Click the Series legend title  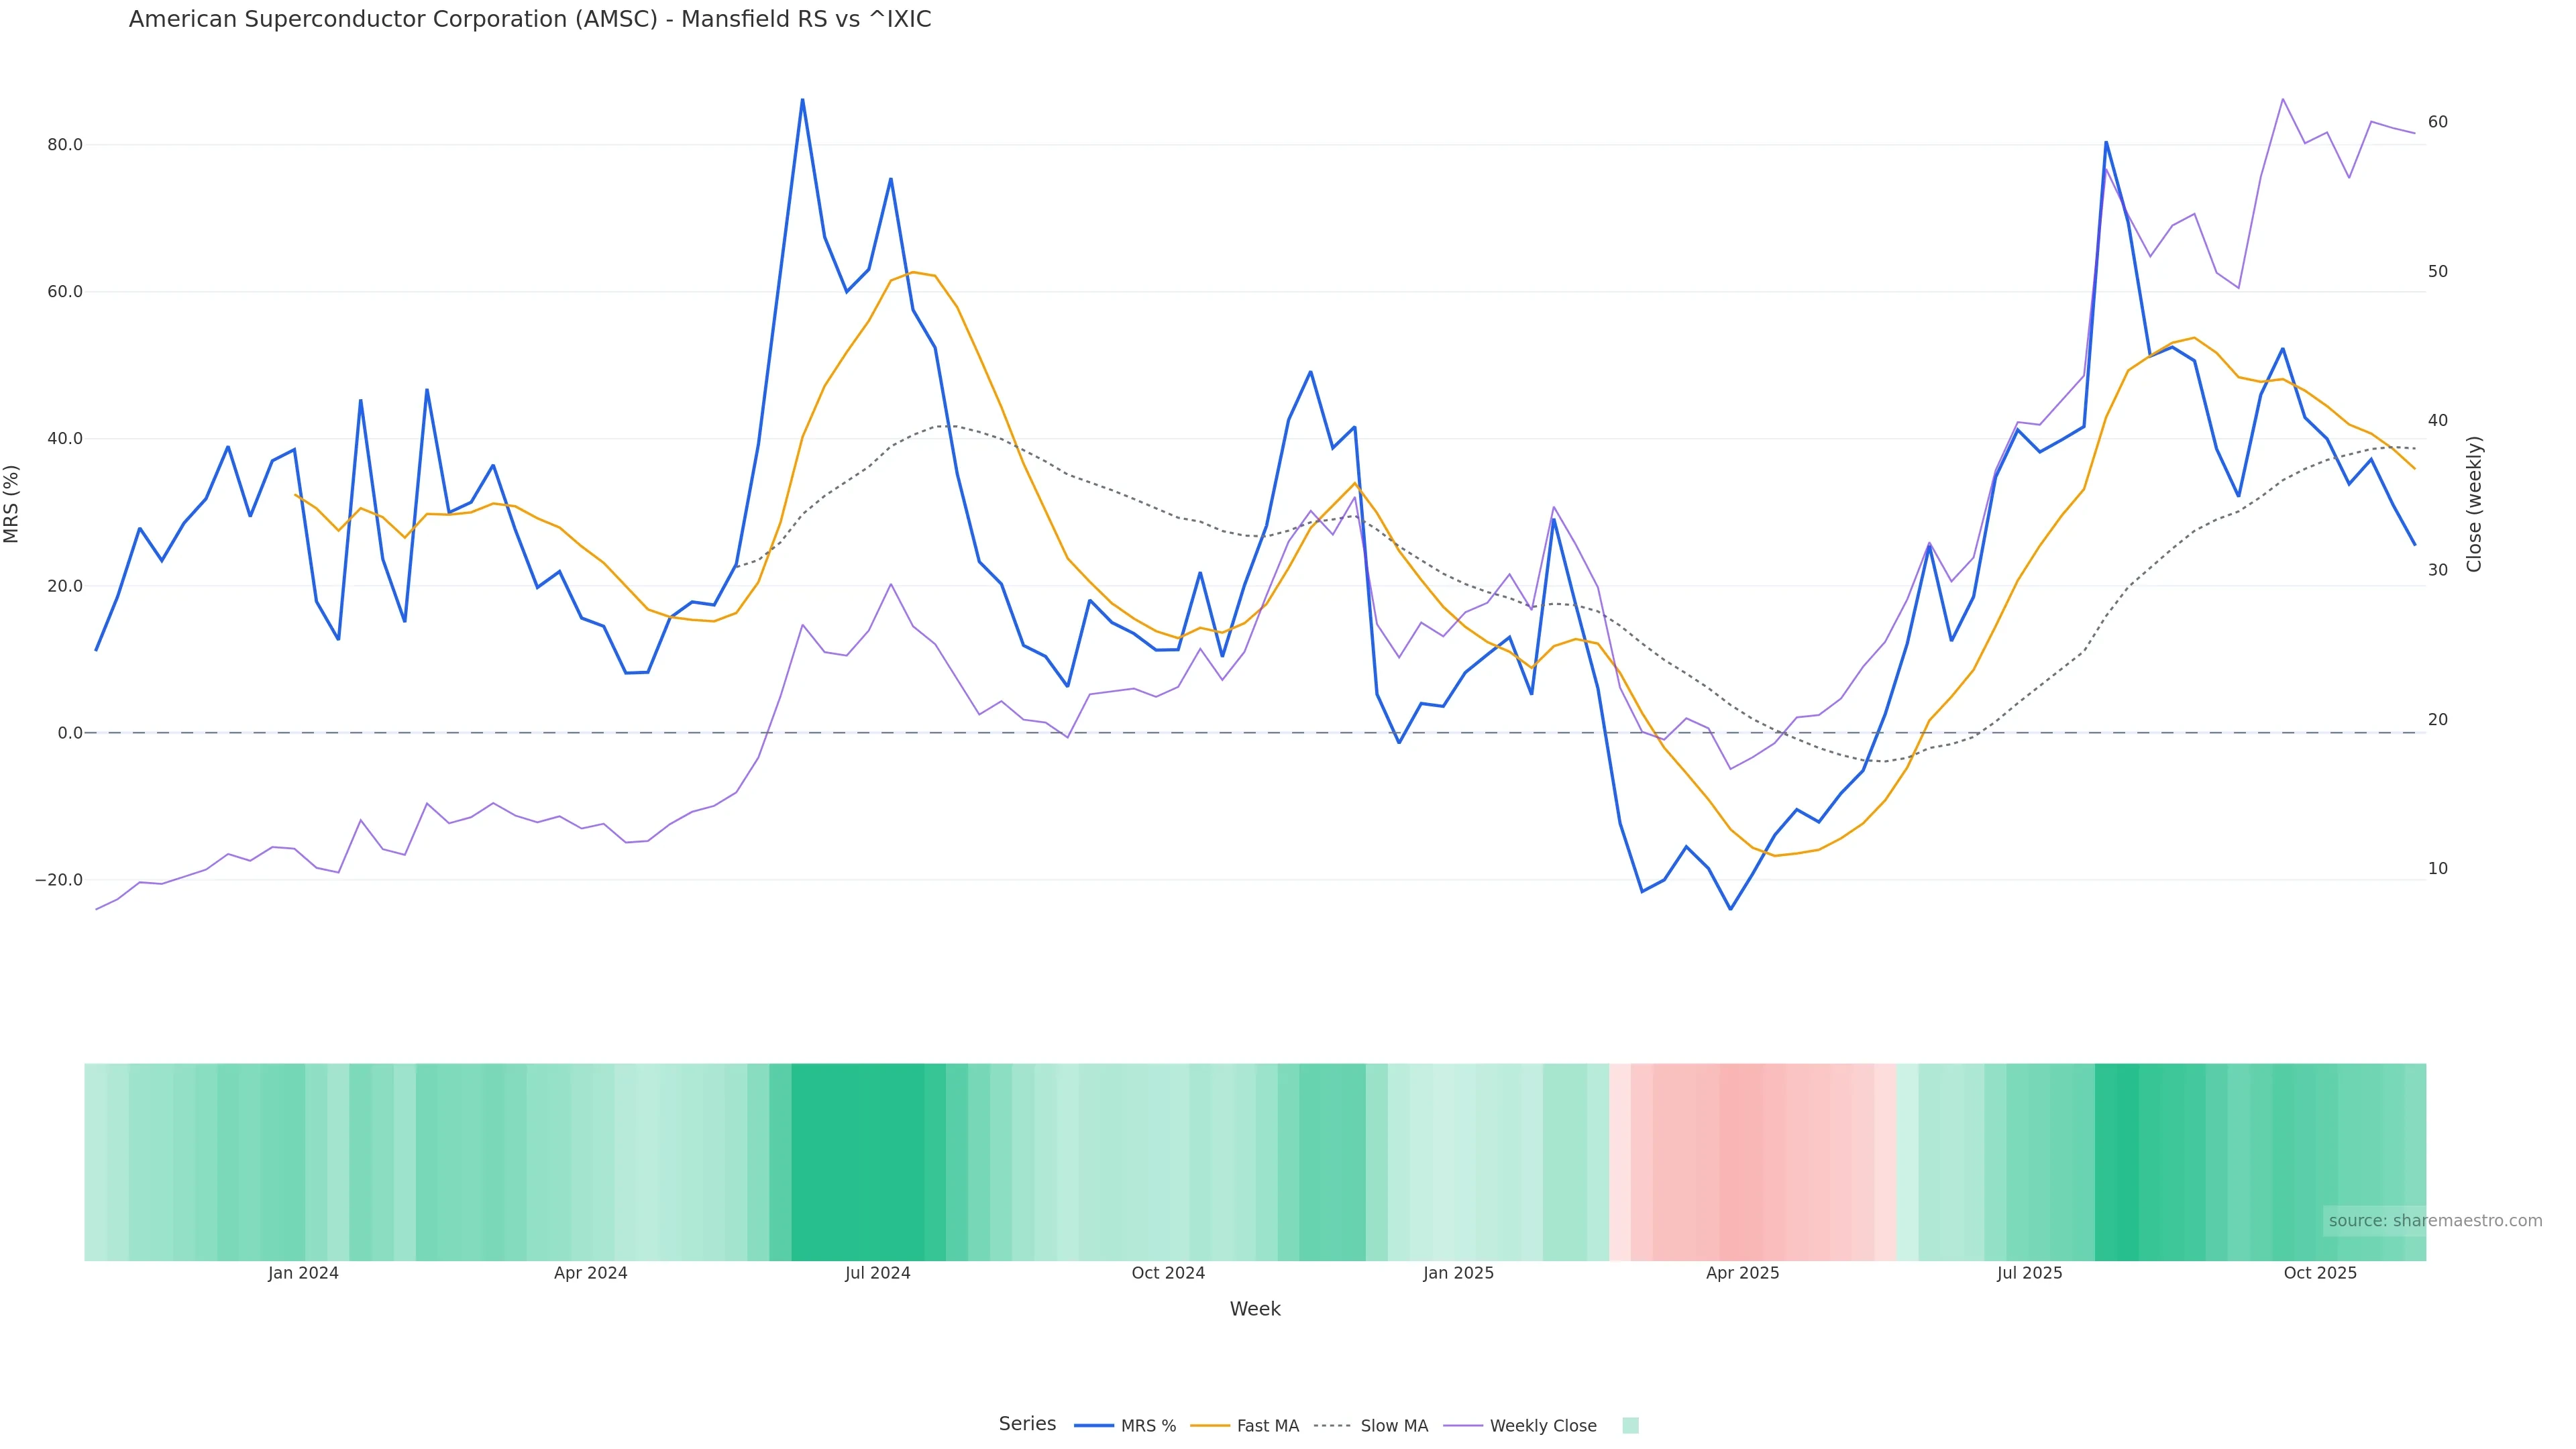[x=1027, y=1424]
